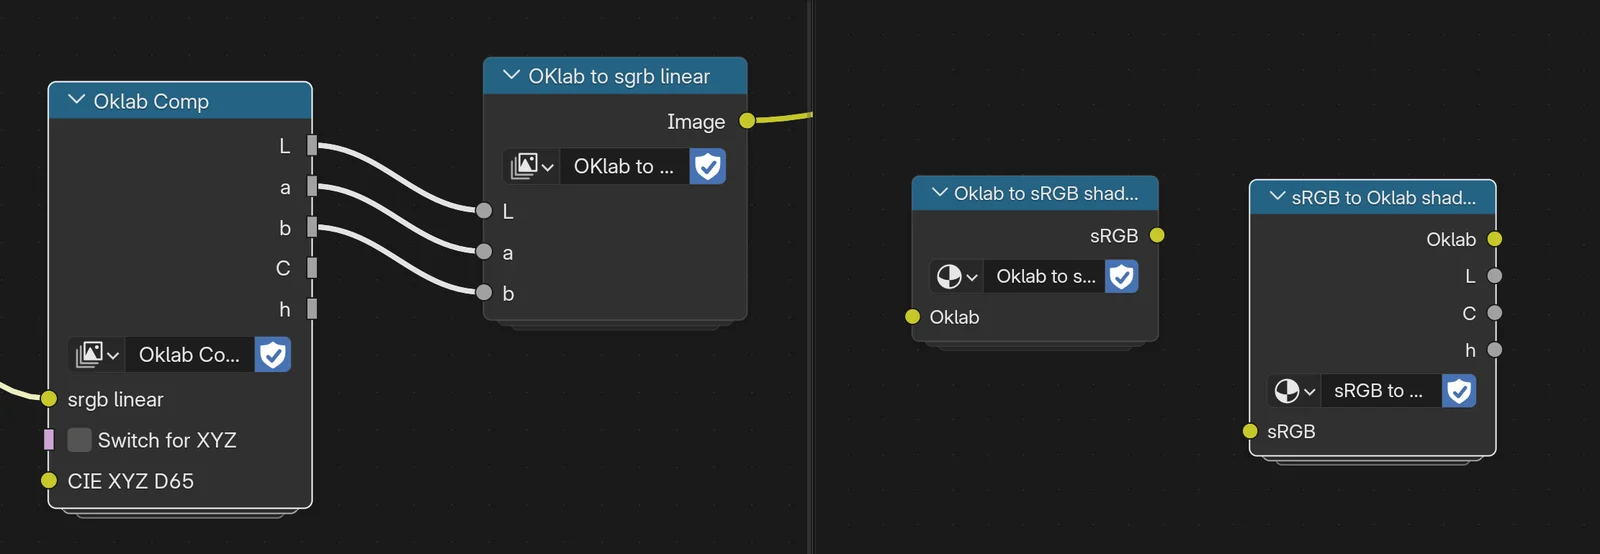The width and height of the screenshot is (1600, 554).
Task: Open shader group browser in sRGB to Oklab node
Action: click(x=1294, y=391)
